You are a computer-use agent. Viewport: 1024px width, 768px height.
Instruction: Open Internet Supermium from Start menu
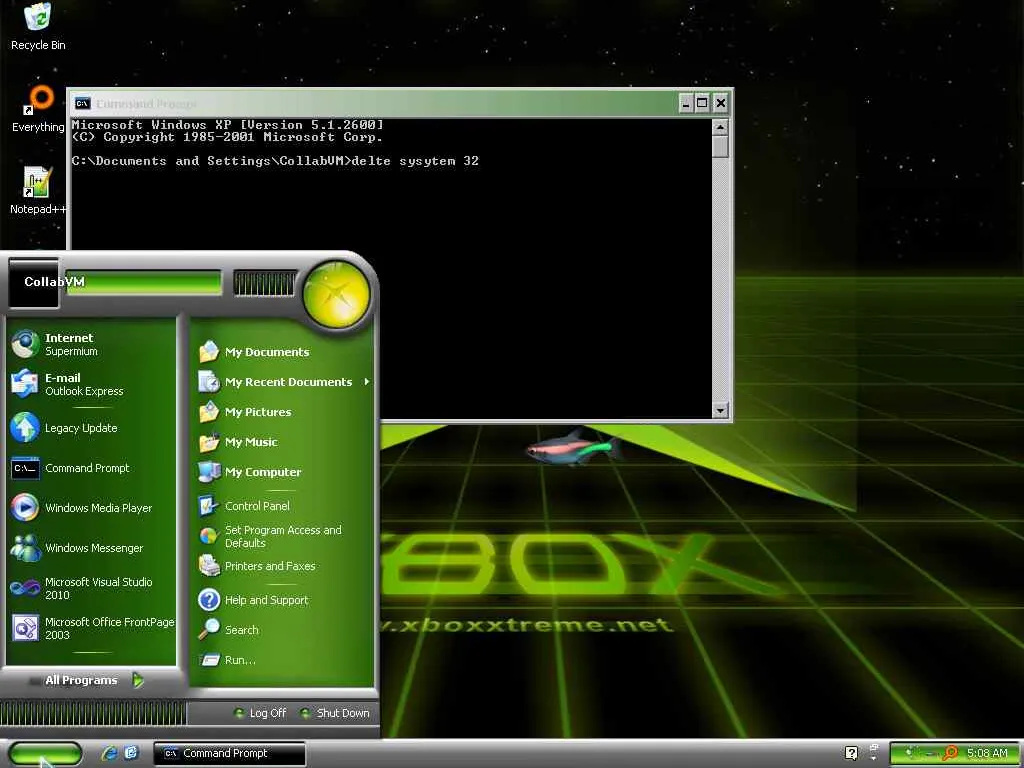click(91, 344)
